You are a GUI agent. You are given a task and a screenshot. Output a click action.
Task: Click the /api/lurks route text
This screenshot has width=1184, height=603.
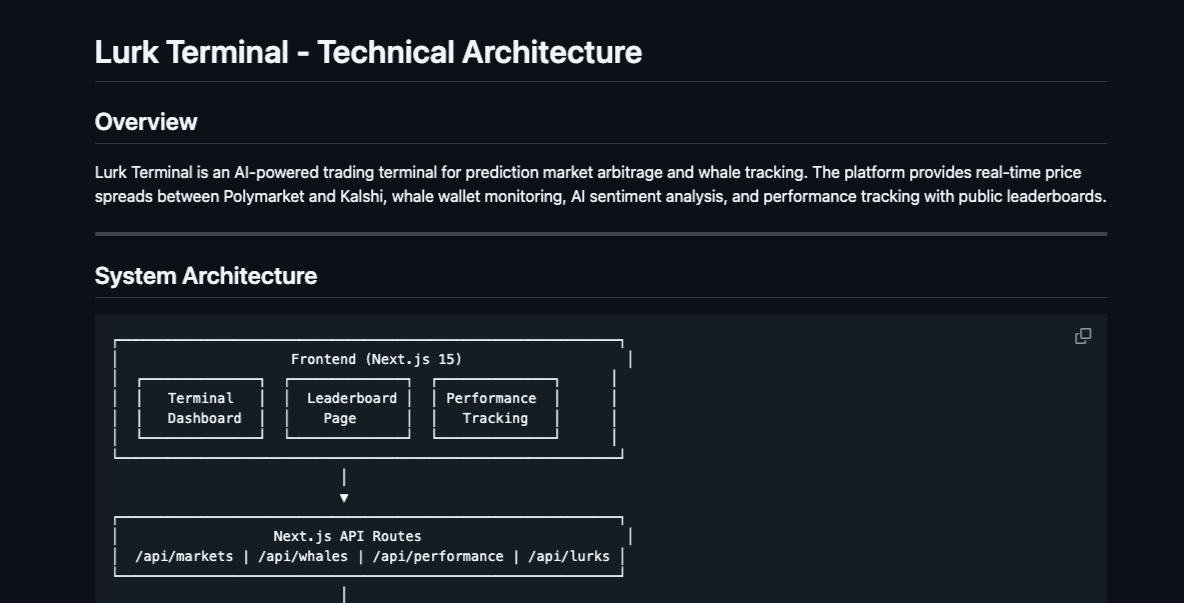[x=569, y=556]
